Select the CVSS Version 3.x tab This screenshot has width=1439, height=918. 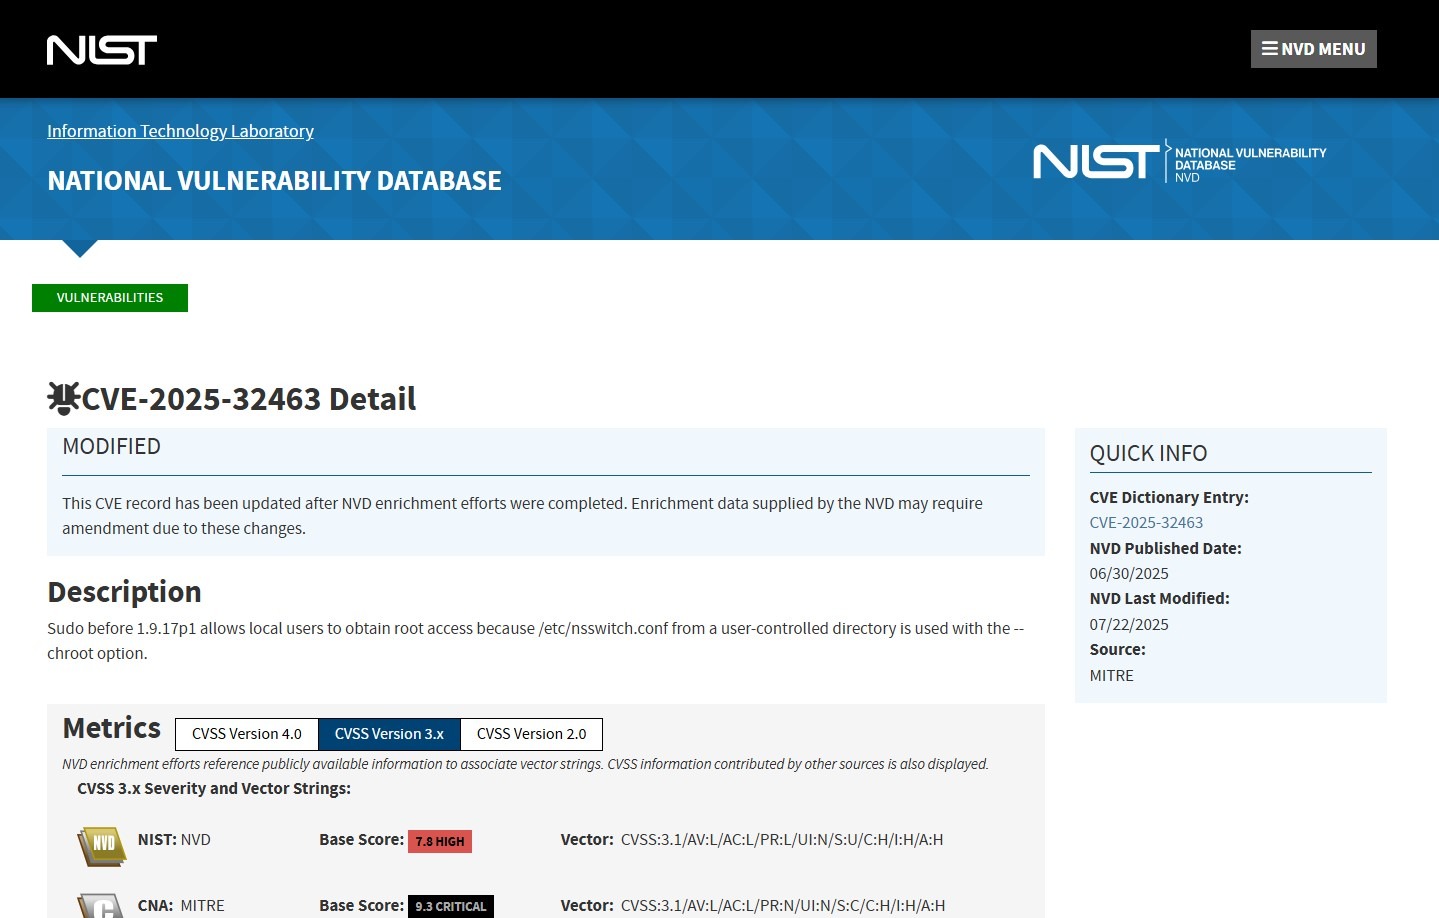pos(389,734)
